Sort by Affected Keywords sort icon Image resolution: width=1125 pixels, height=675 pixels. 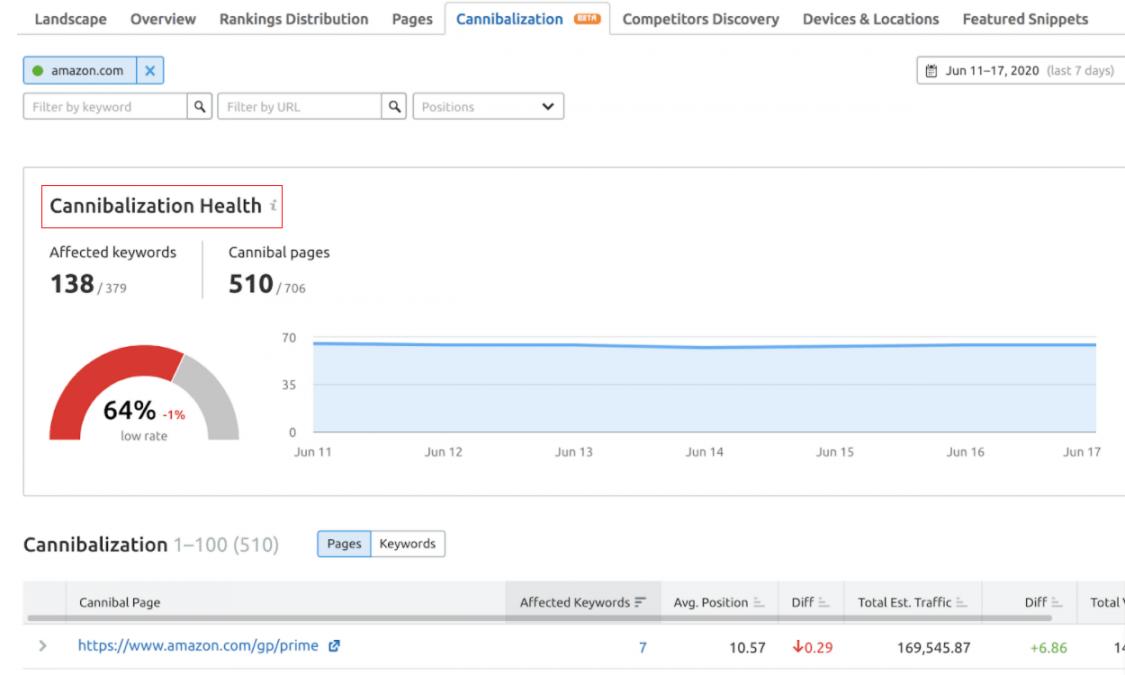pos(640,603)
